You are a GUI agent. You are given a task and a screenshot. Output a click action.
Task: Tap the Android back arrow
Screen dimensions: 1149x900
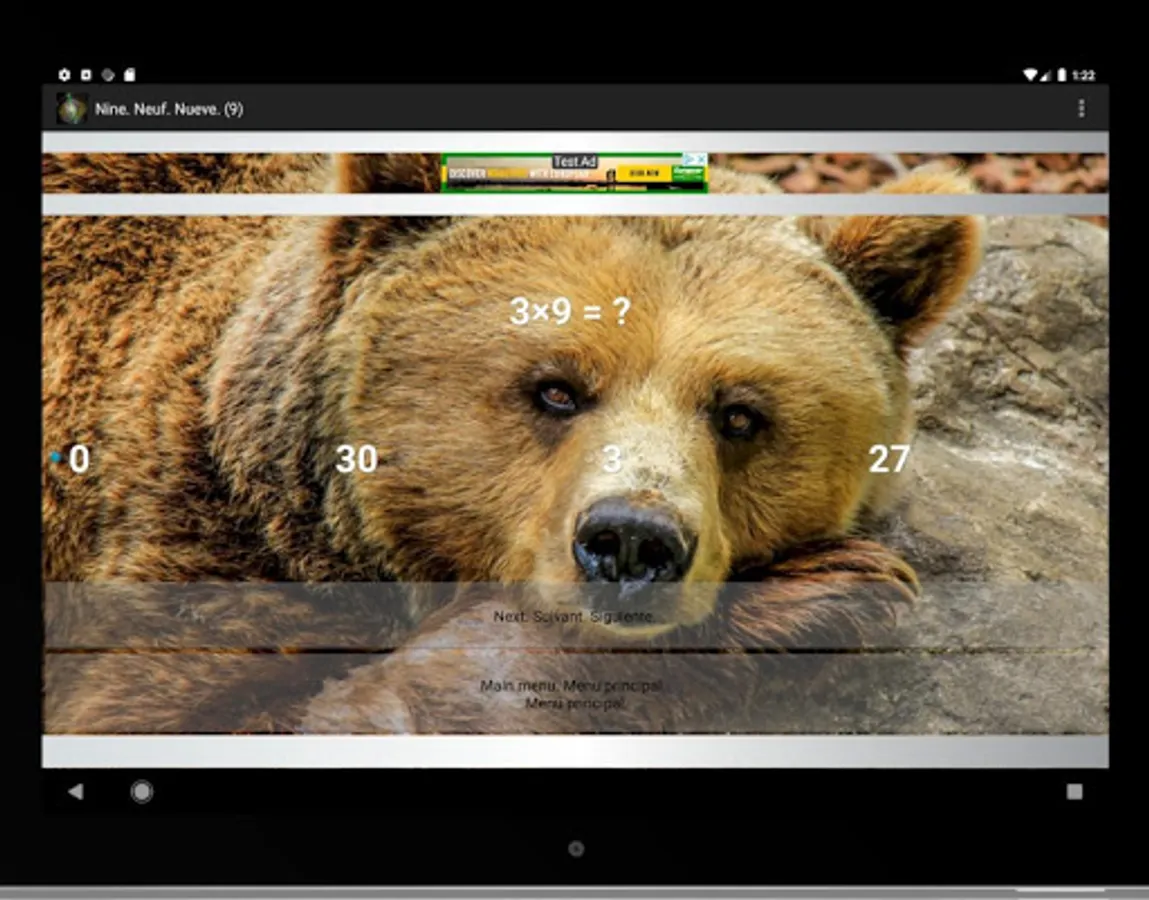tap(75, 792)
